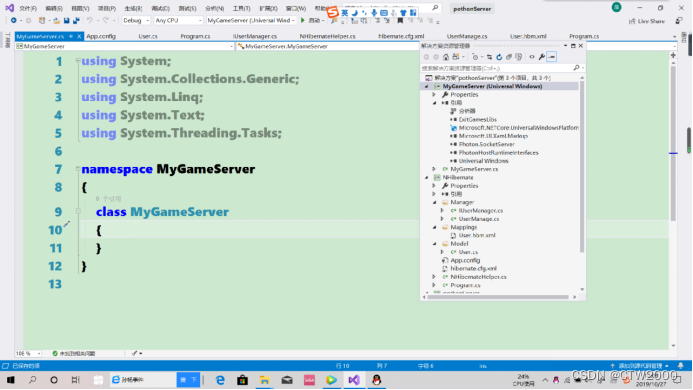The height and width of the screenshot is (390, 693).
Task: Open the 工具(T) menu
Action: [x=241, y=8]
